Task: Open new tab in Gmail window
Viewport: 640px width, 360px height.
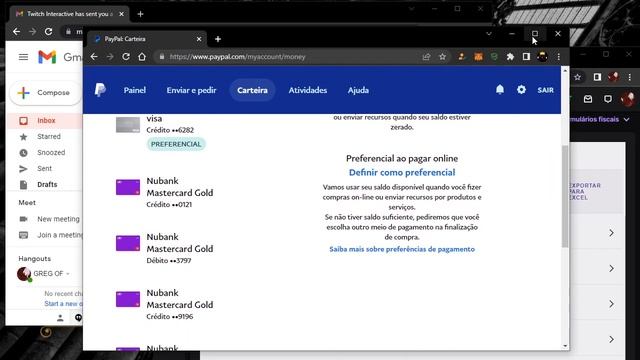Action: tap(140, 14)
